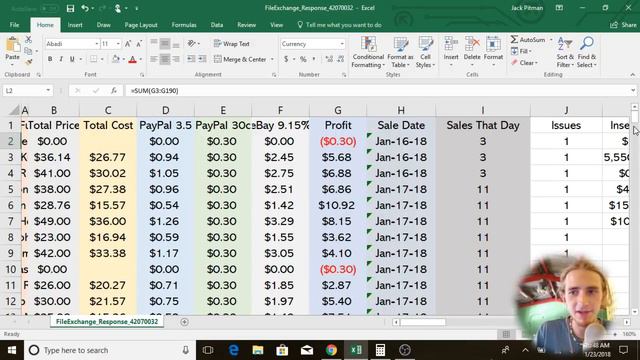
Task: Click Merge & Center button
Action: (240, 60)
